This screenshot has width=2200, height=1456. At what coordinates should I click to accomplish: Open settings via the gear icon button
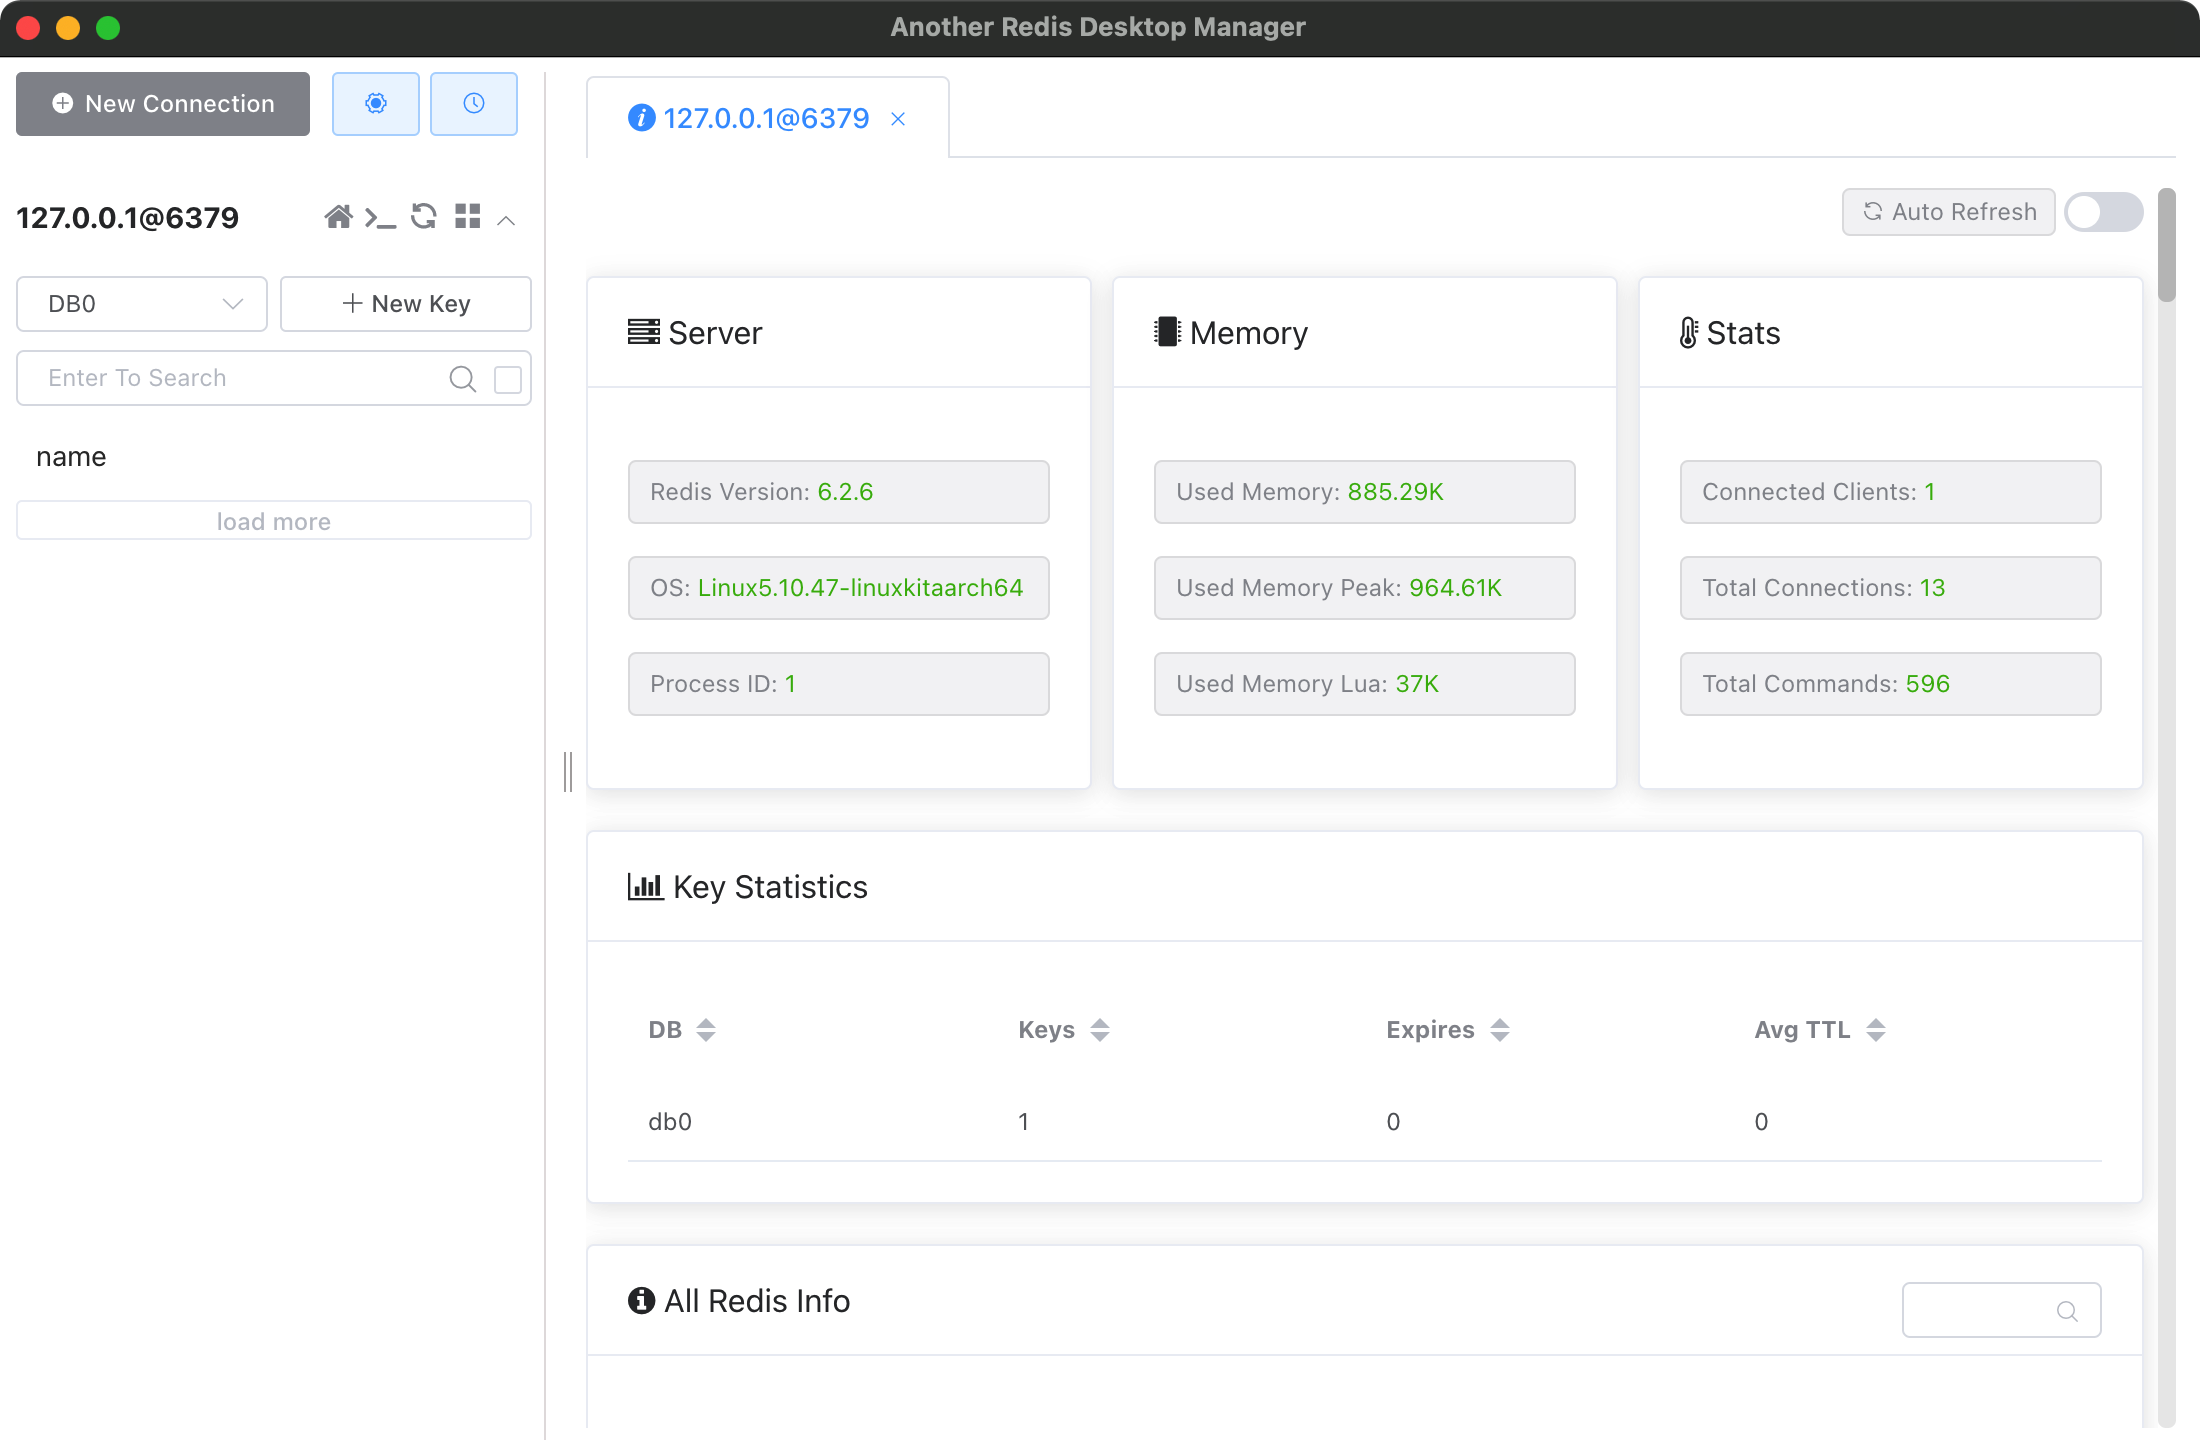375,104
